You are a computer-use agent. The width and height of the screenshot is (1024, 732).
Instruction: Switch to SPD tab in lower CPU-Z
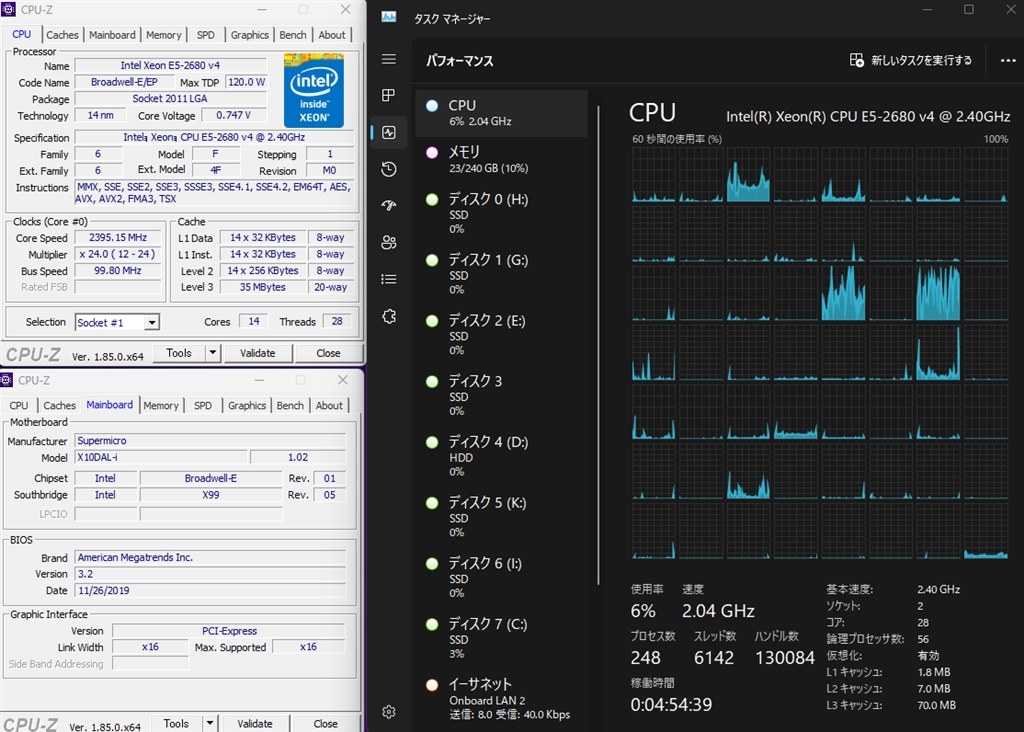[x=203, y=406]
